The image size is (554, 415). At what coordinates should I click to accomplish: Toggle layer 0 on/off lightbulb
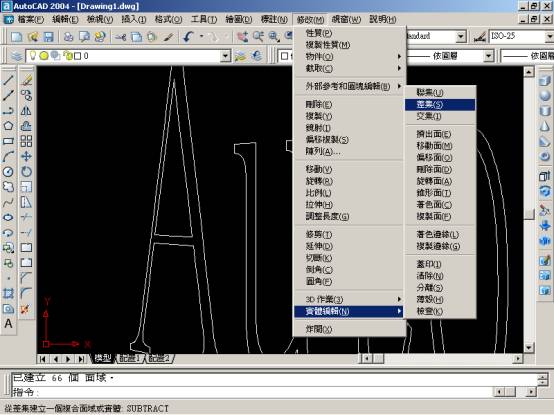[x=33, y=55]
